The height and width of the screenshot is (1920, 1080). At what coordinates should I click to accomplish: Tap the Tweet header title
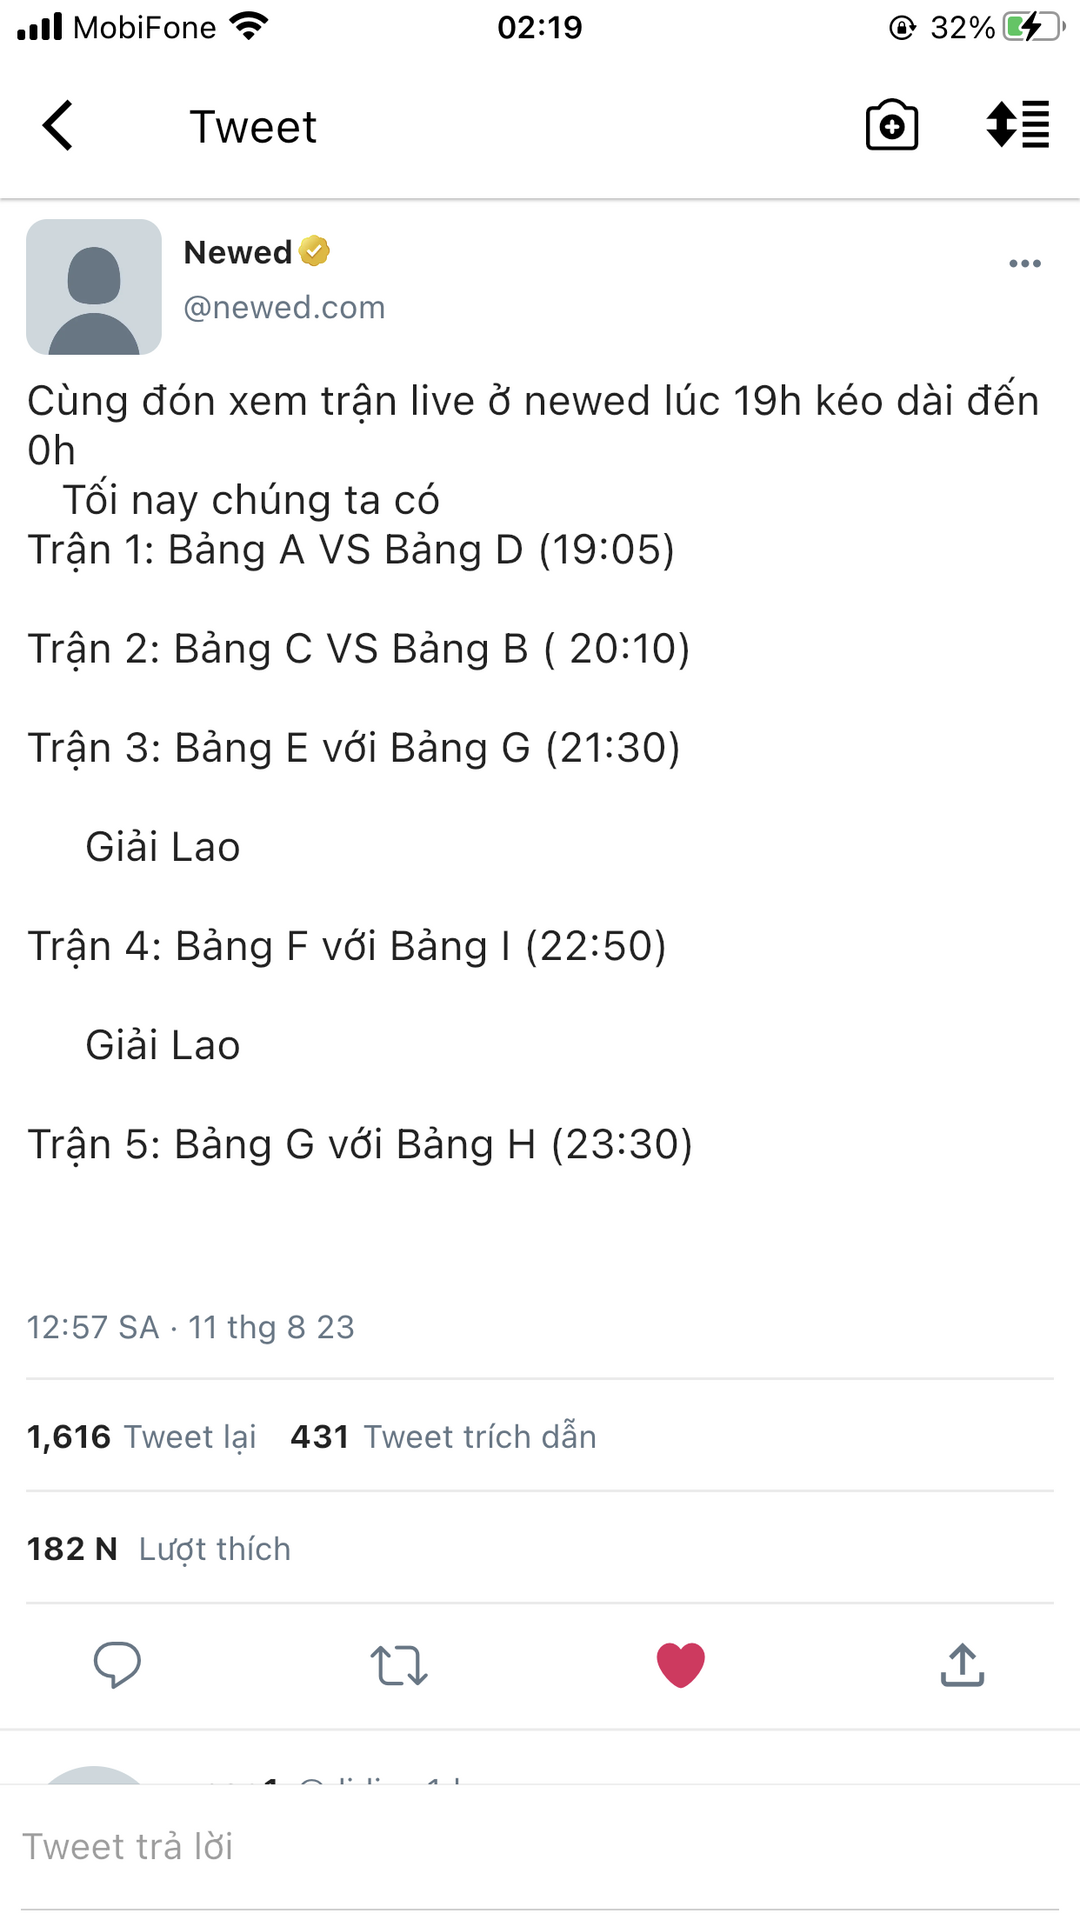(x=253, y=127)
